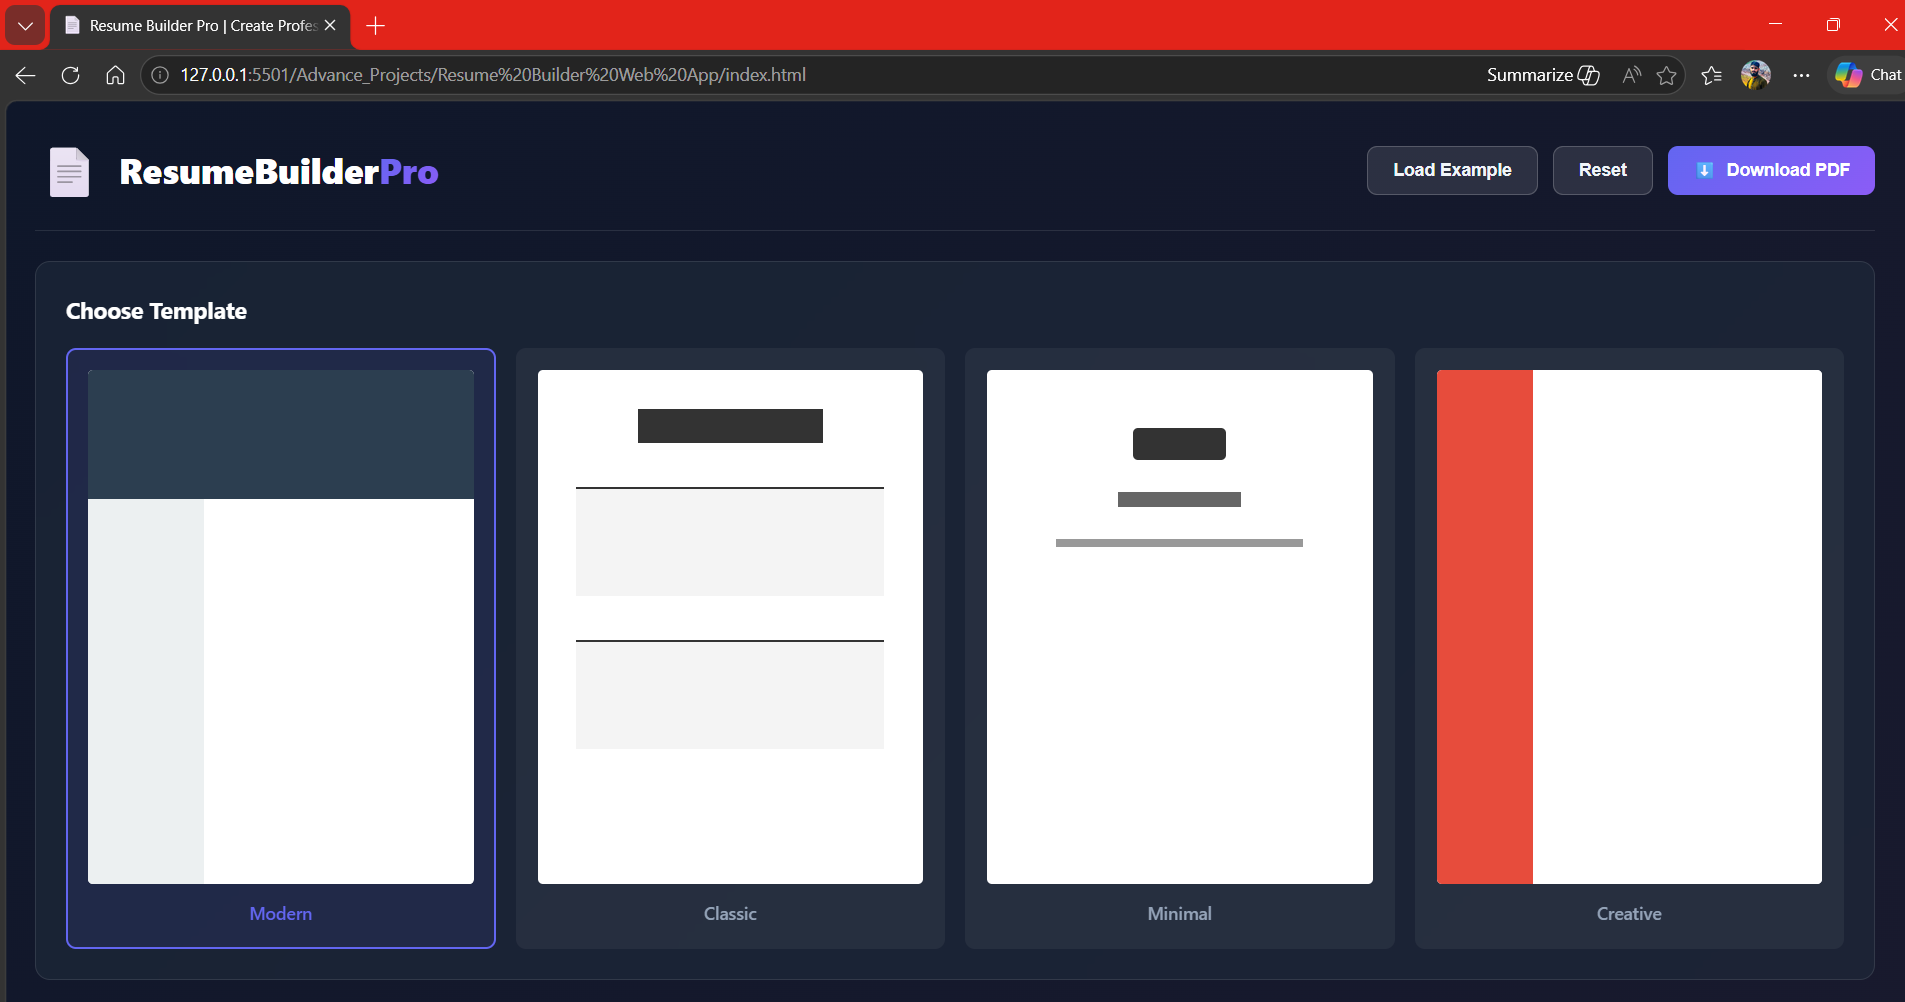View site information for the 127.0.0.1 address
Viewport: 1905px width, 1002px height.
tap(160, 75)
